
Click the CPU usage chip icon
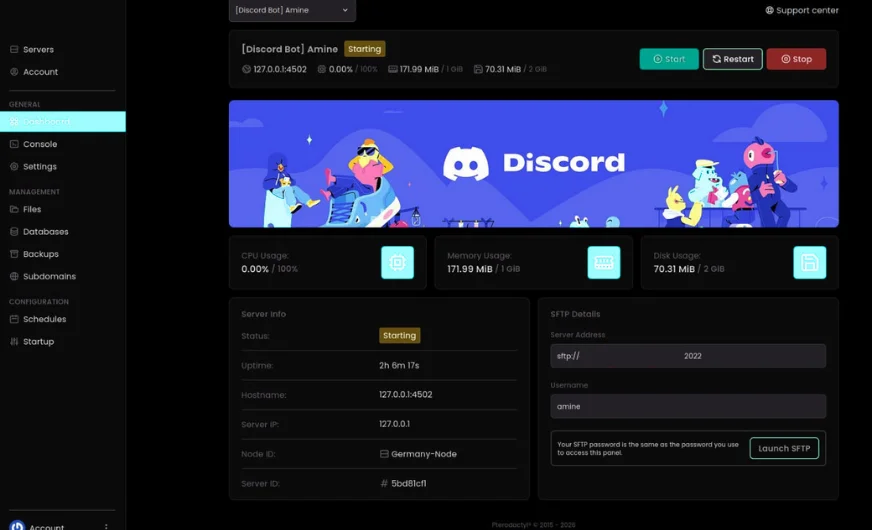tap(397, 262)
